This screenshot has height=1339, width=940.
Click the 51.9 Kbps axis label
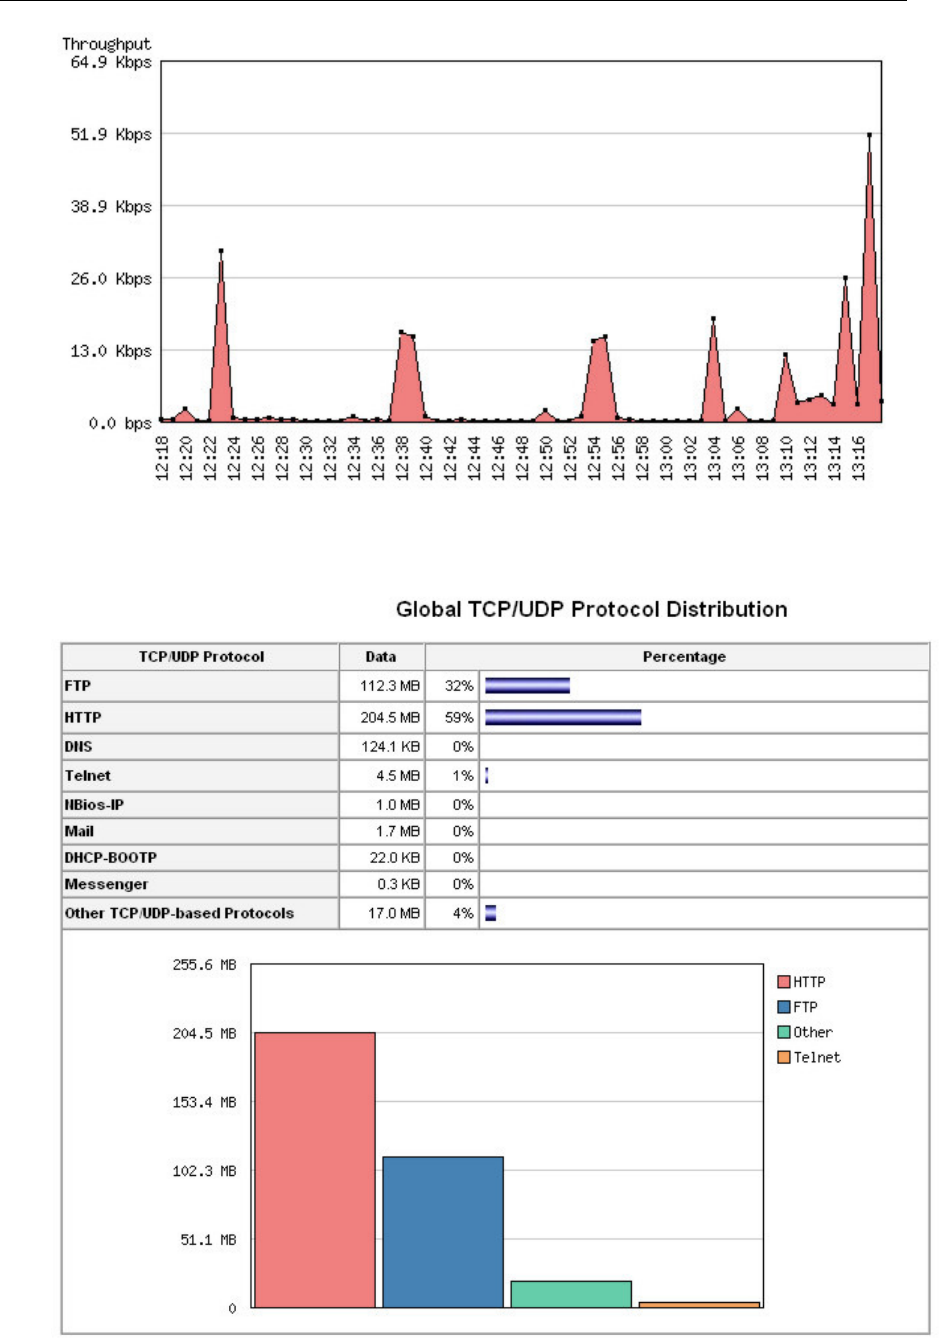click(111, 134)
